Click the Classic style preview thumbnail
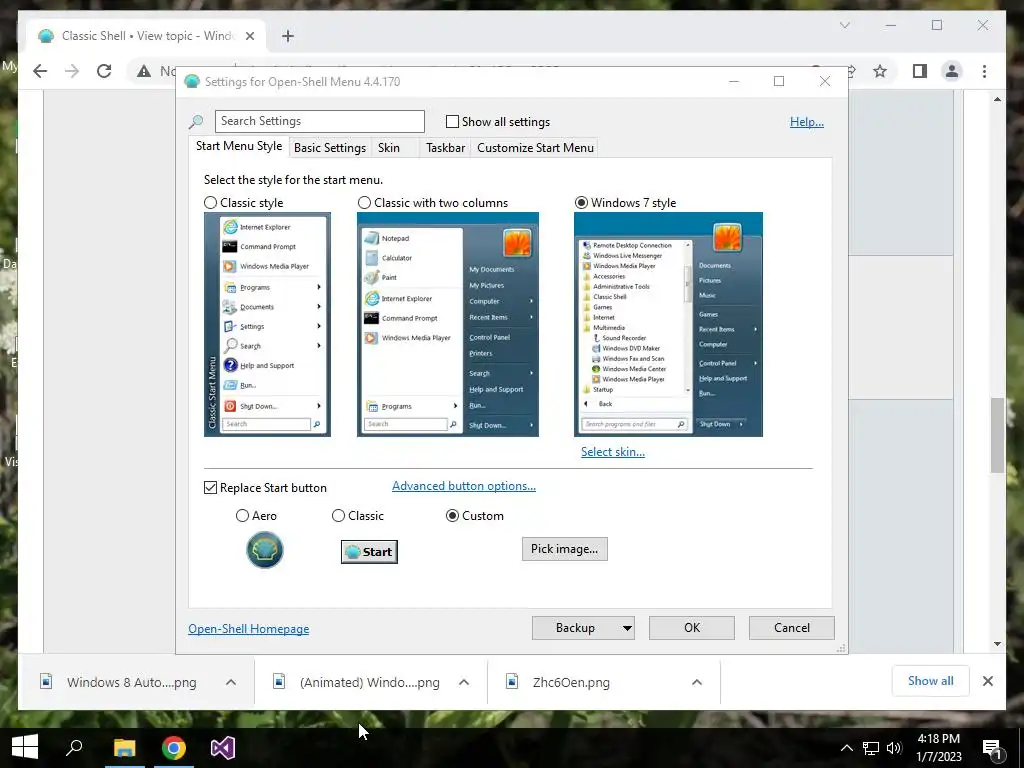 point(267,325)
